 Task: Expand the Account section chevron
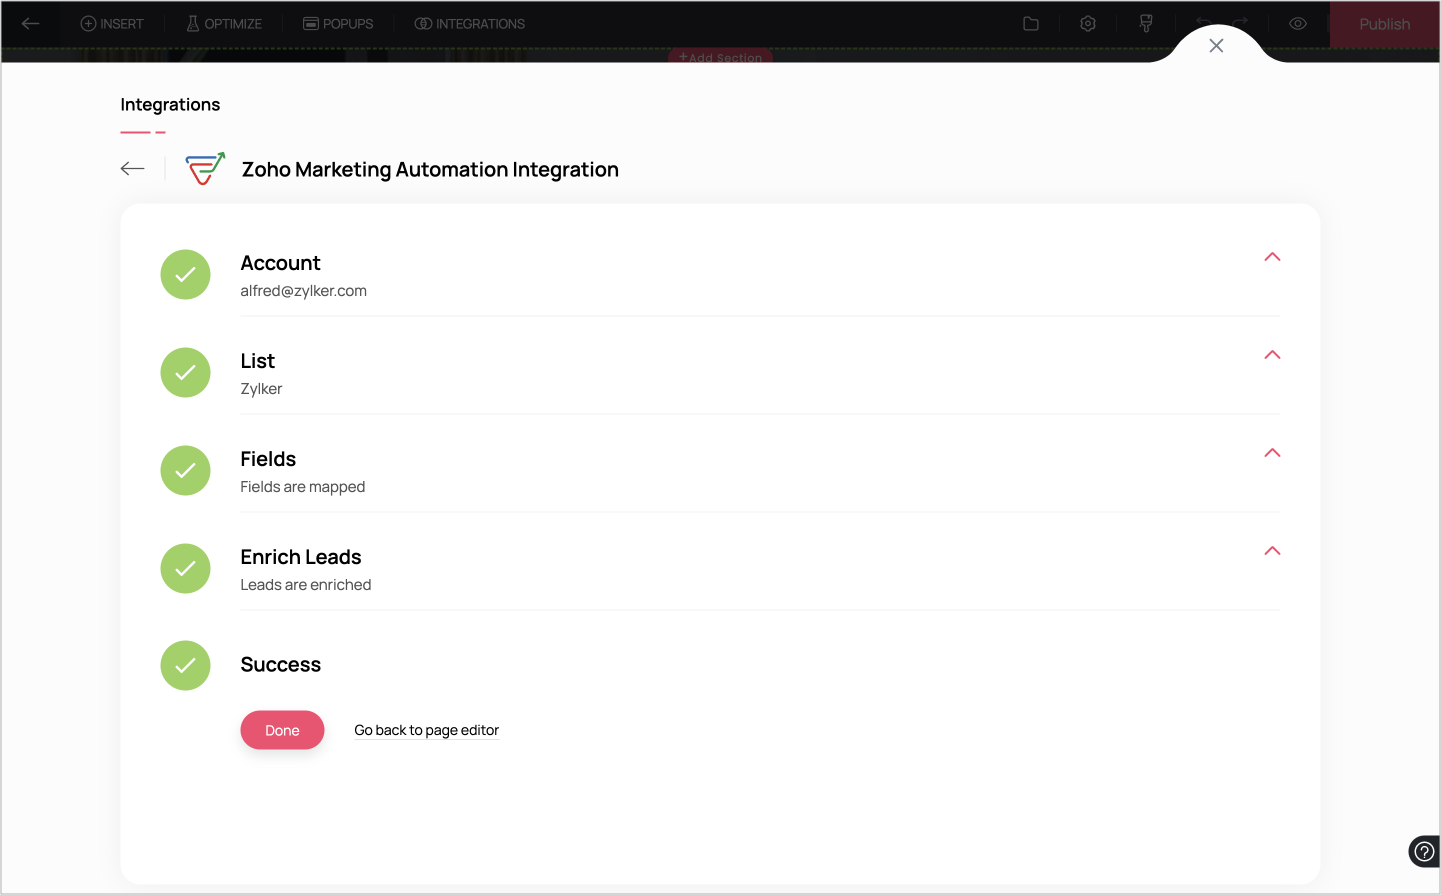pos(1272,257)
